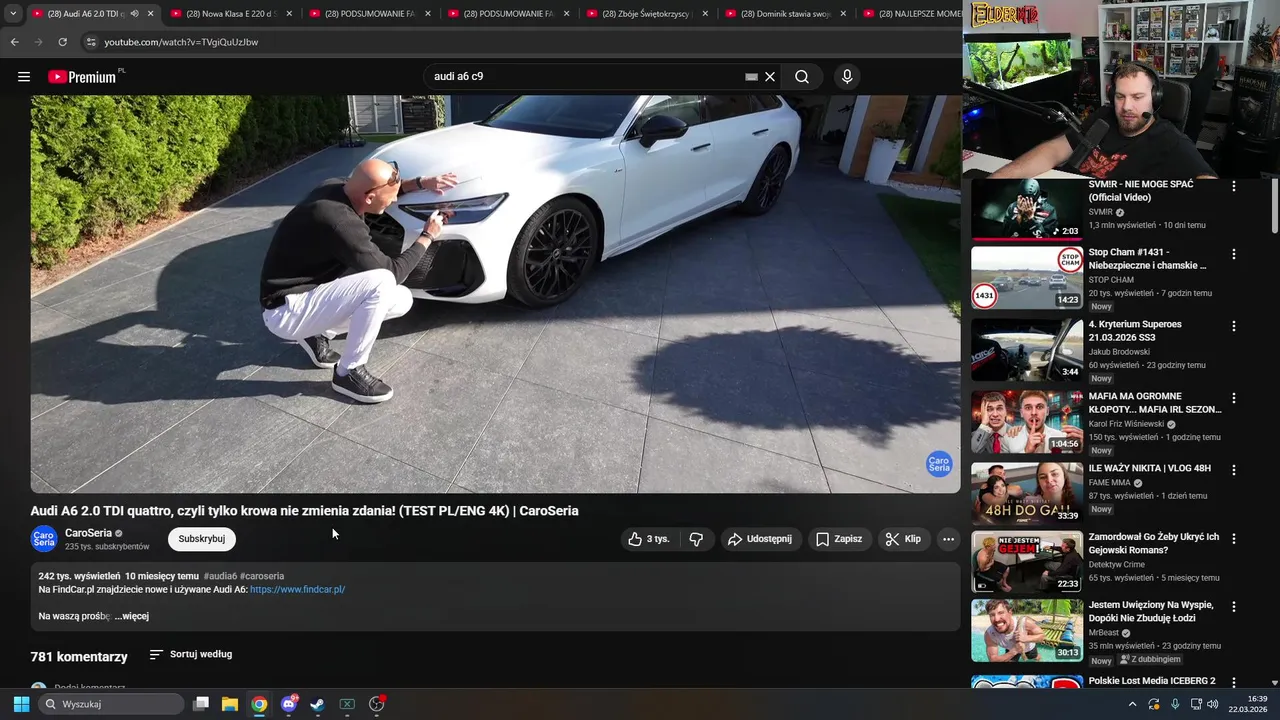
Task: Open the on-screen keyboard icon in search
Action: click(751, 77)
